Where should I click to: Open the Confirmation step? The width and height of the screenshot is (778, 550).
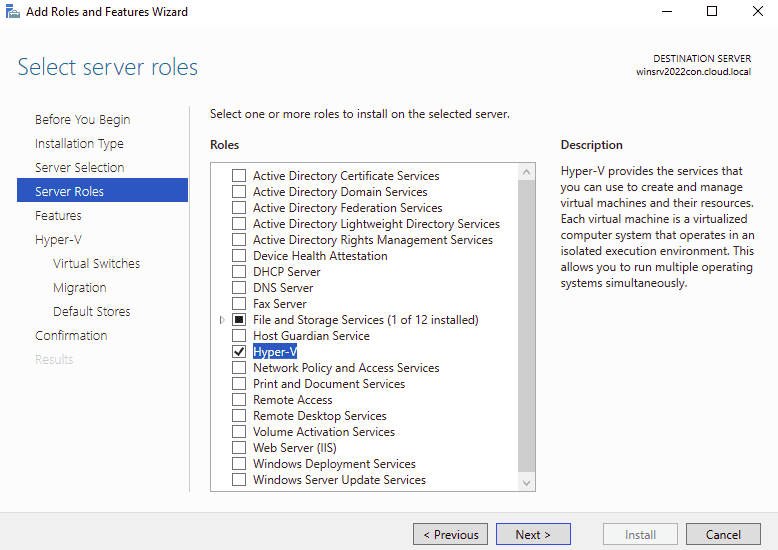click(71, 336)
